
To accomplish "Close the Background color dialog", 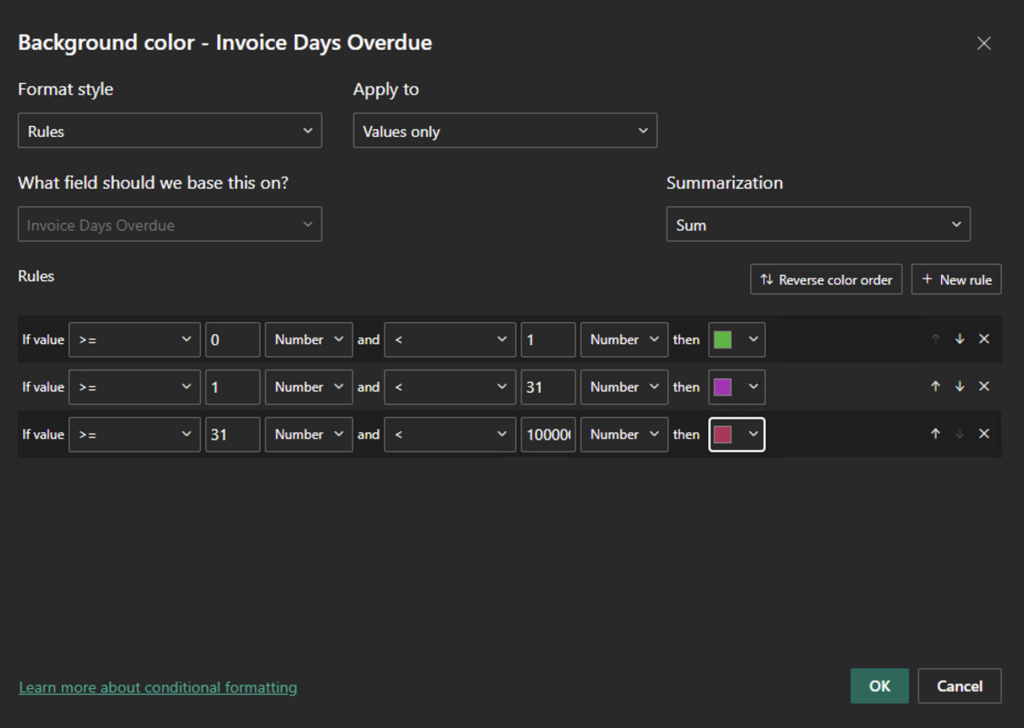I will (x=984, y=43).
